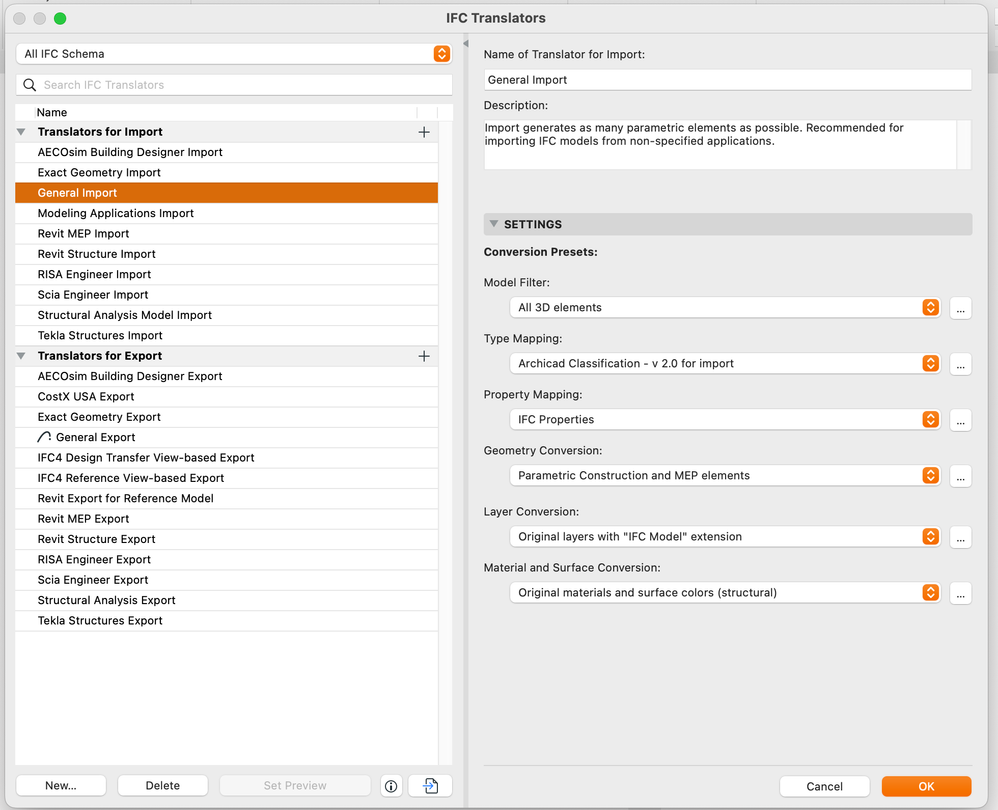Select IFC4 Design Transfer View-based Export
The image size is (998, 810).
click(x=227, y=457)
